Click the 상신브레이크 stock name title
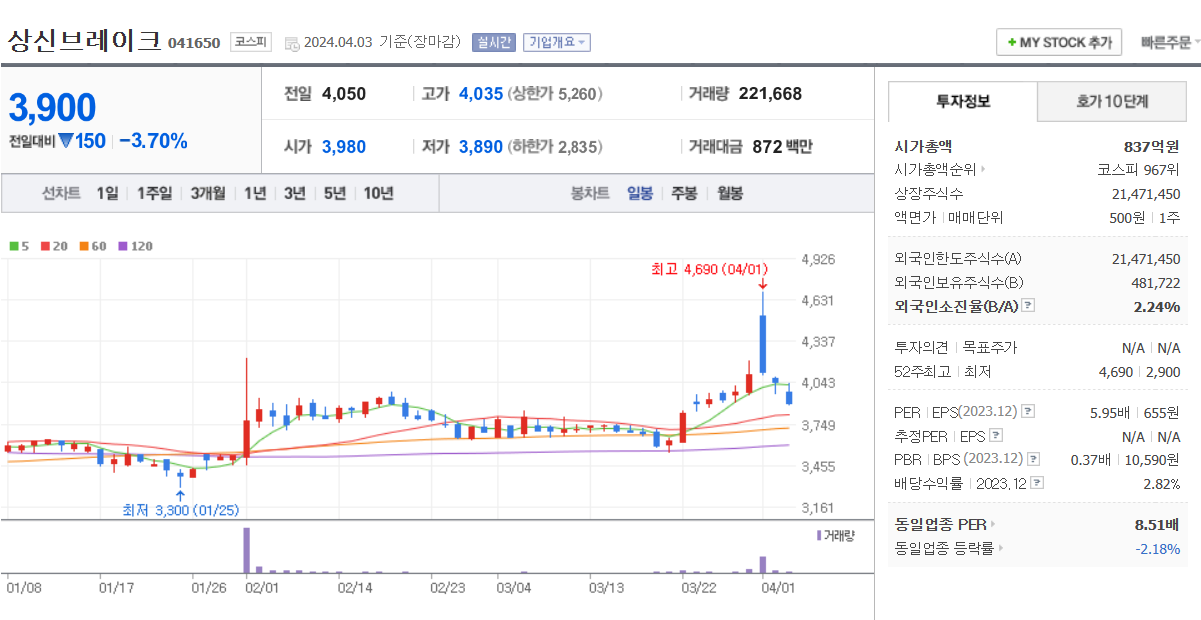1201x620 pixels. (84, 41)
